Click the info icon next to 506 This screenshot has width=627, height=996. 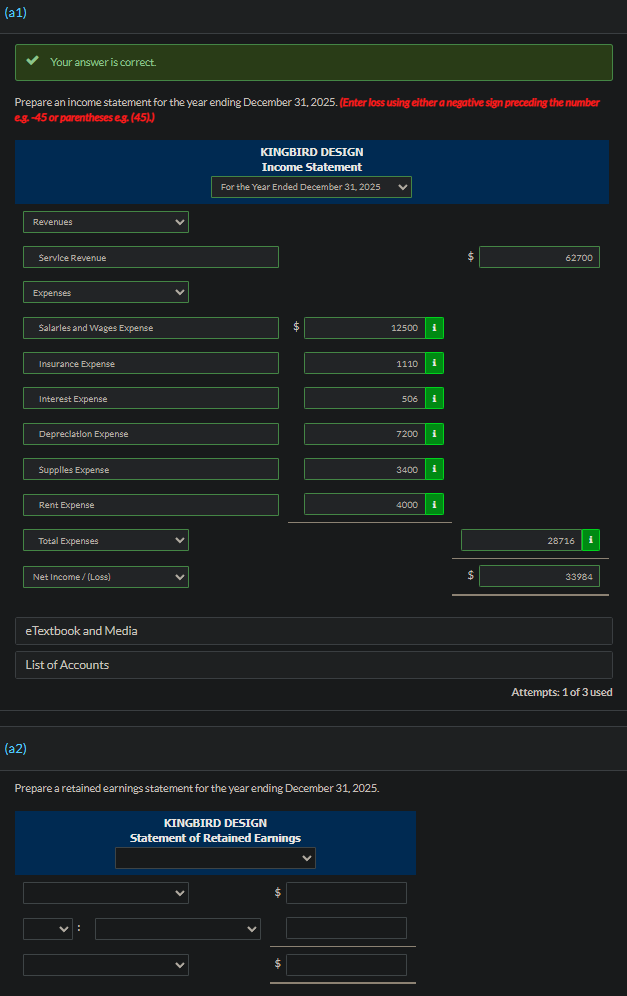pos(434,398)
